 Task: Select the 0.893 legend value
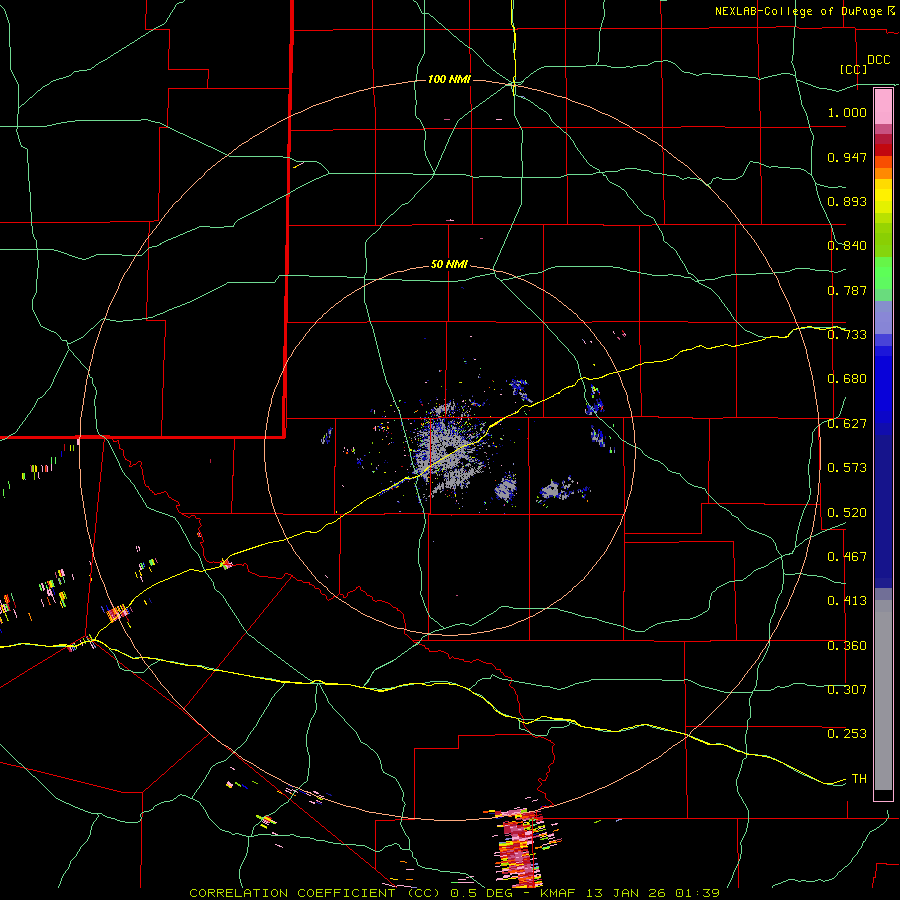(847, 201)
